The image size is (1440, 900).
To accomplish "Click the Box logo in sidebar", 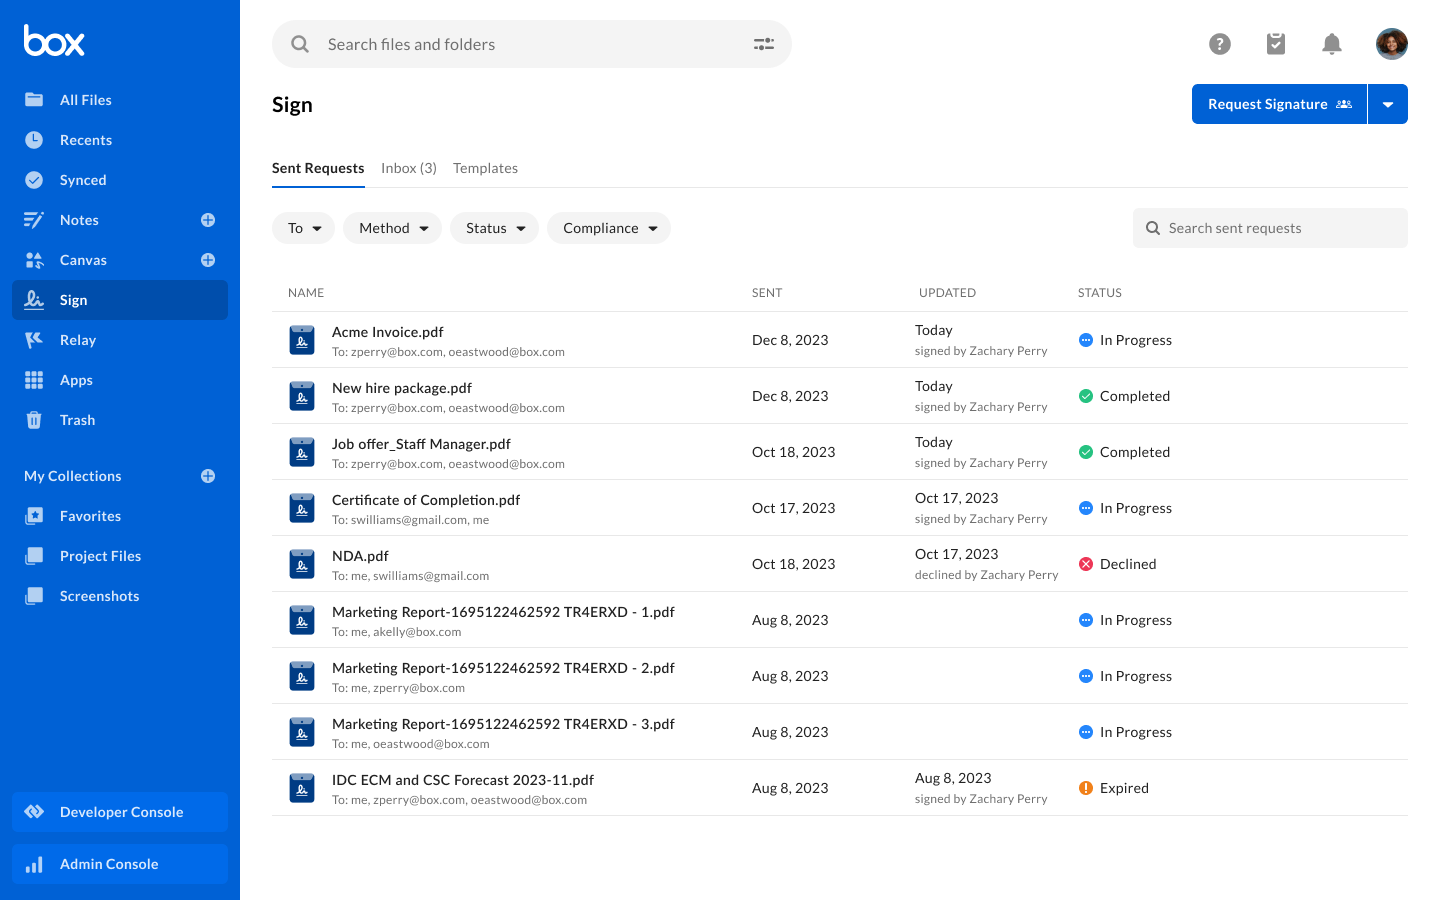I will tap(54, 41).
